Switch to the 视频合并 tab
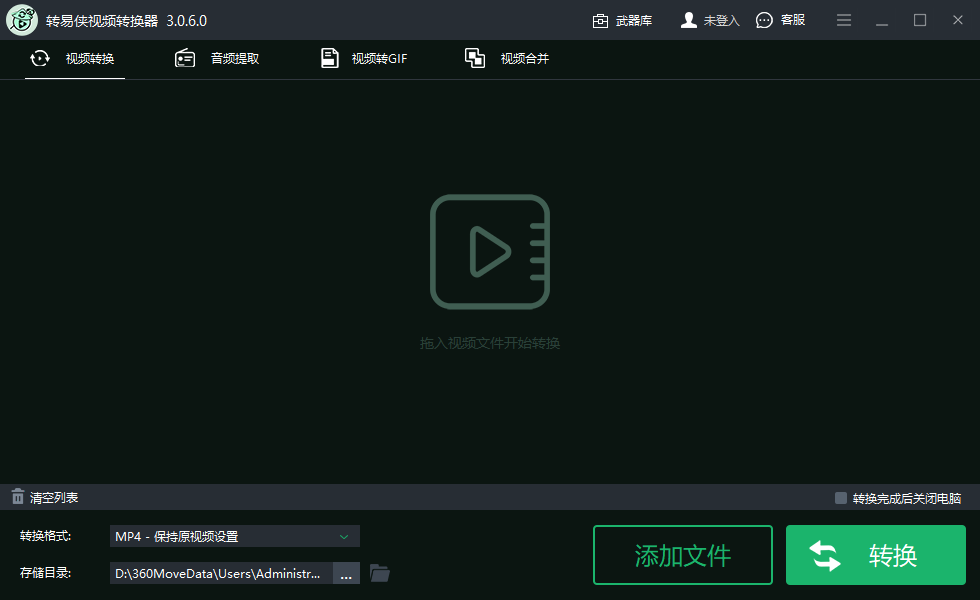 click(x=507, y=59)
